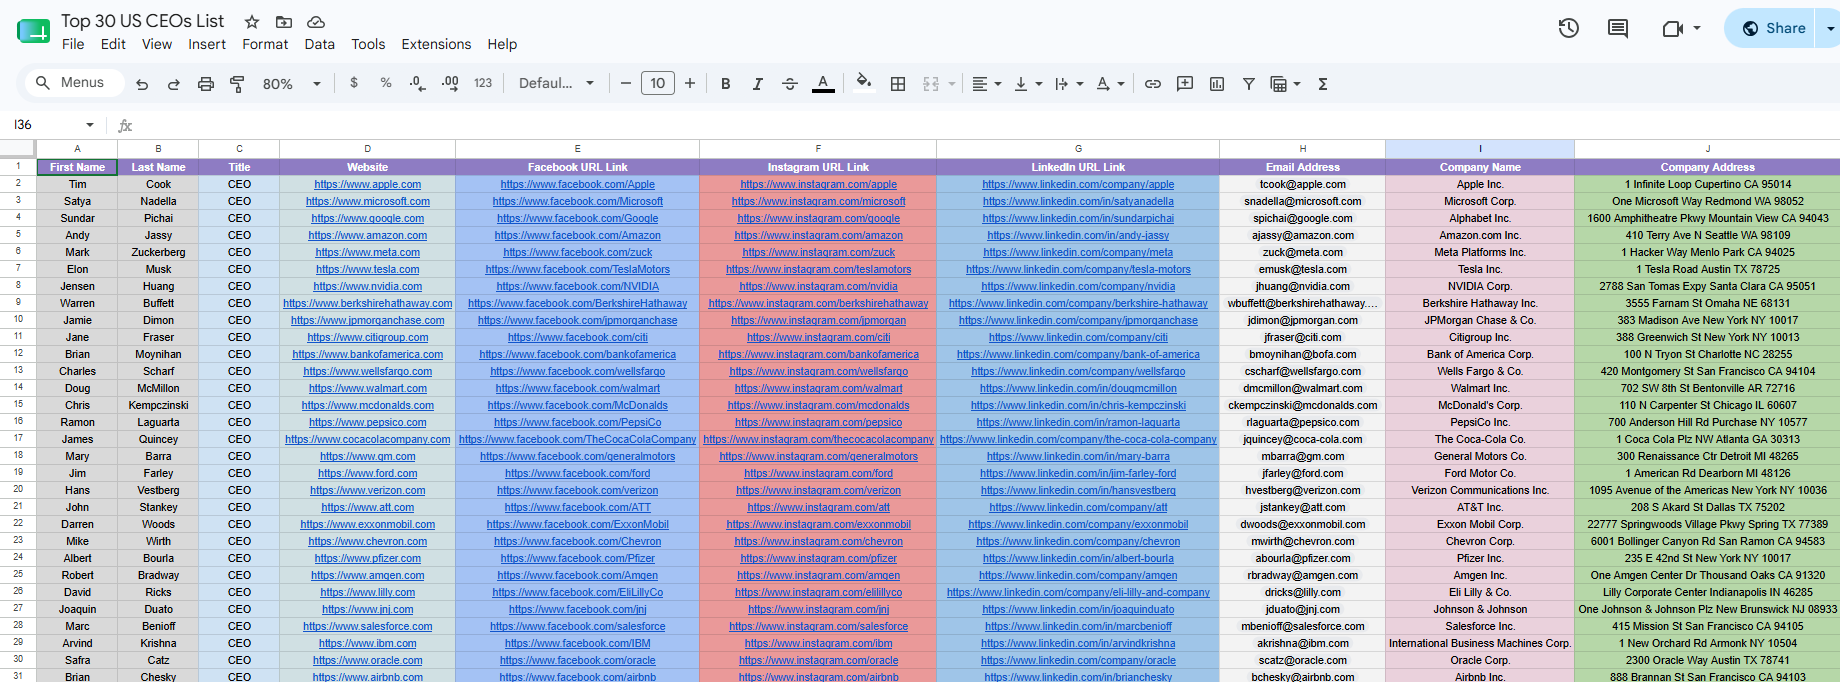Insert chart using toolbar icon
The height and width of the screenshot is (682, 1840).
pos(1217,84)
